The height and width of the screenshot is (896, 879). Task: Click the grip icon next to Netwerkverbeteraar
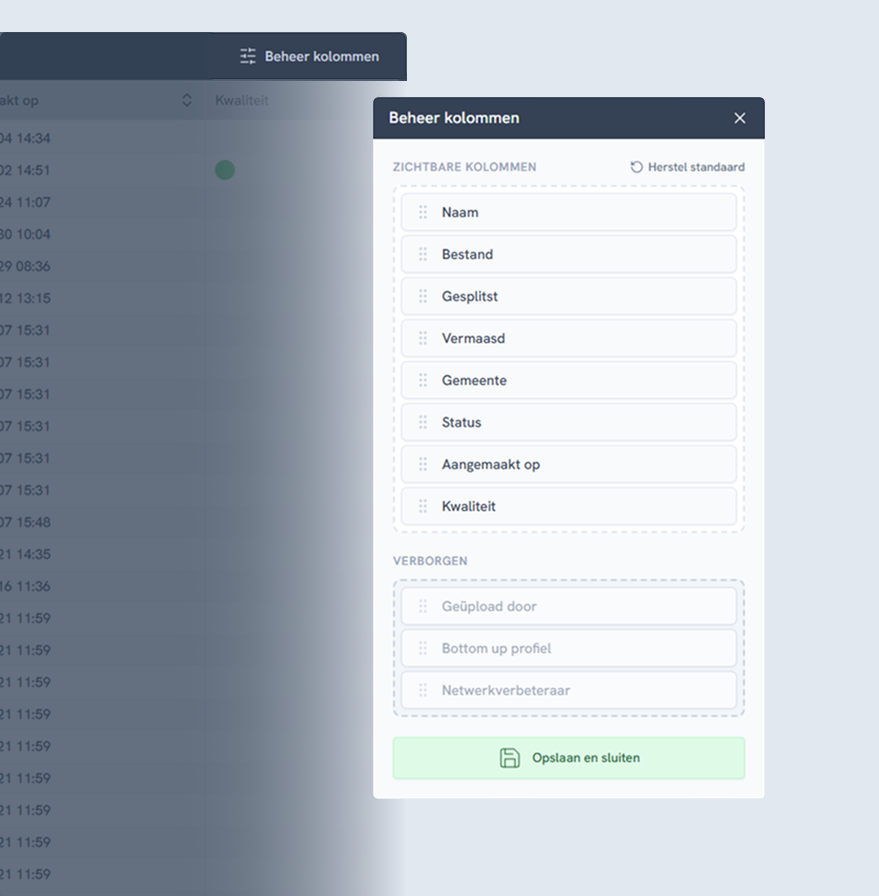coord(423,691)
